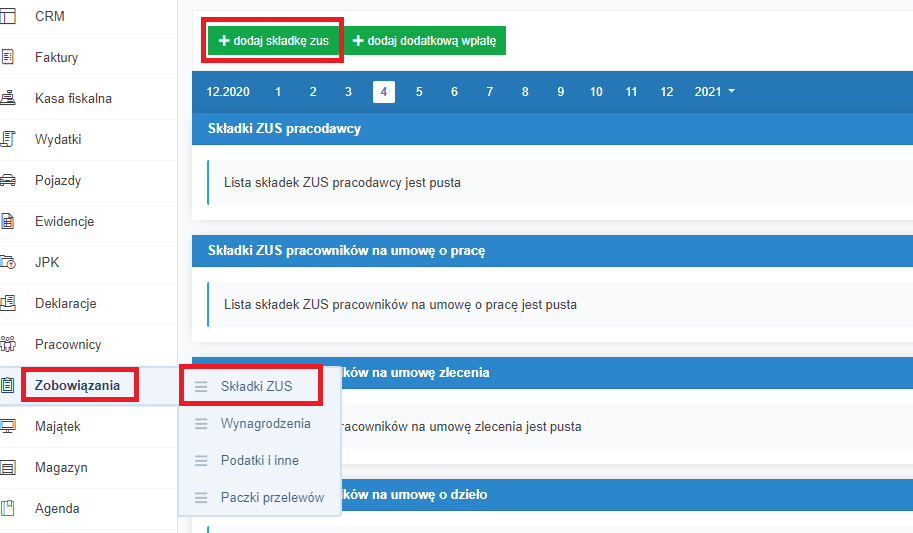Click the hamburger icon beside Podatki i inne

201,461
